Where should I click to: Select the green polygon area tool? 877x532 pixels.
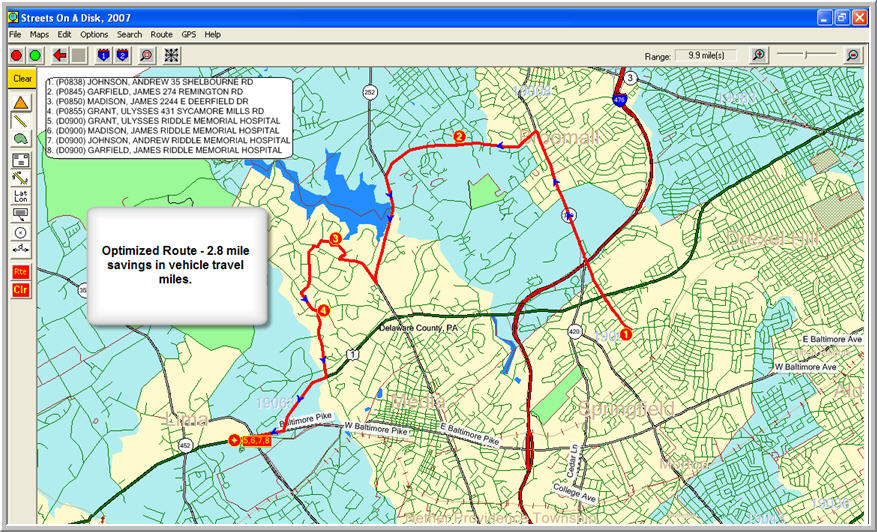click(21, 139)
